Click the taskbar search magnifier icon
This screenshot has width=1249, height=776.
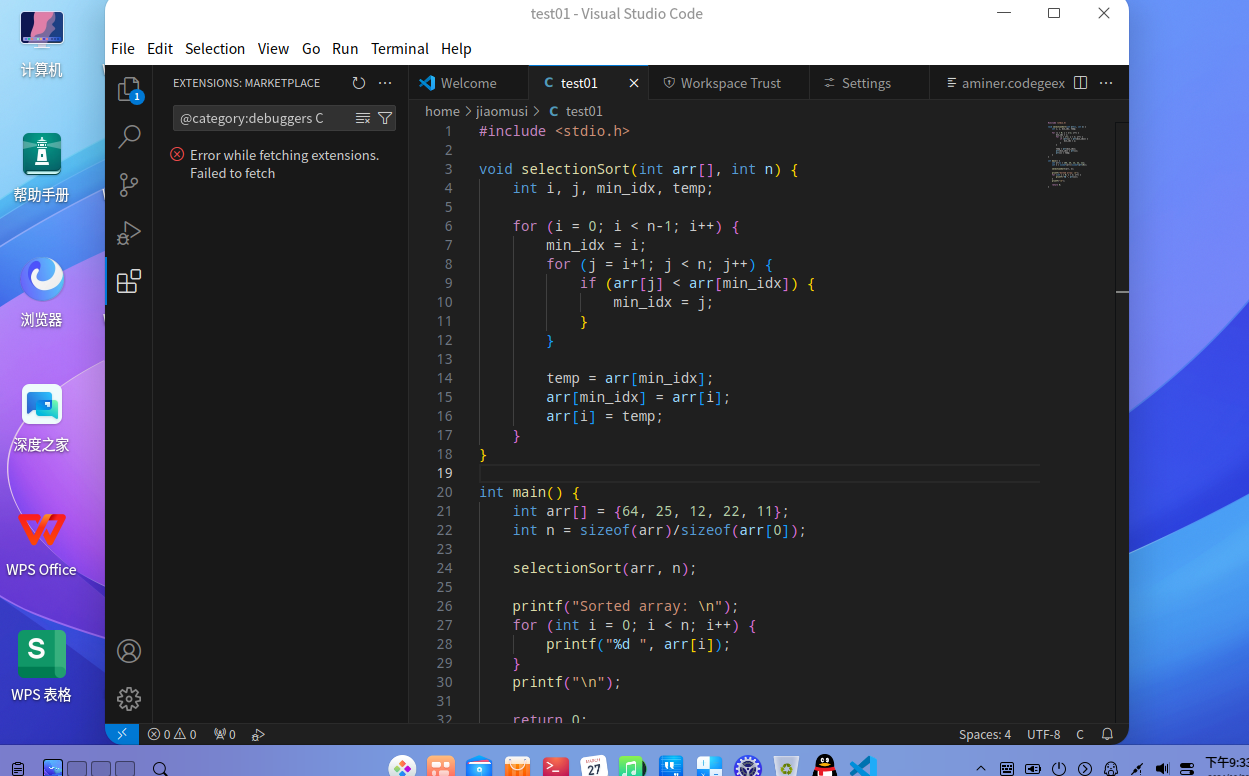point(159,769)
